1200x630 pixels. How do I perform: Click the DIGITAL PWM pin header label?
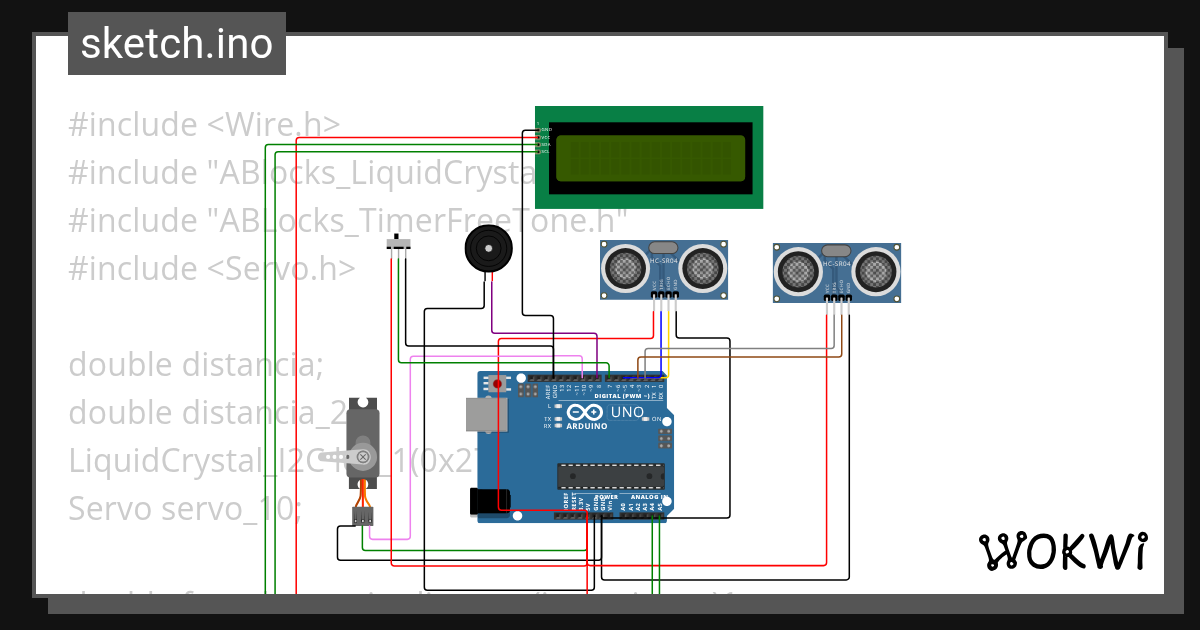[622, 395]
